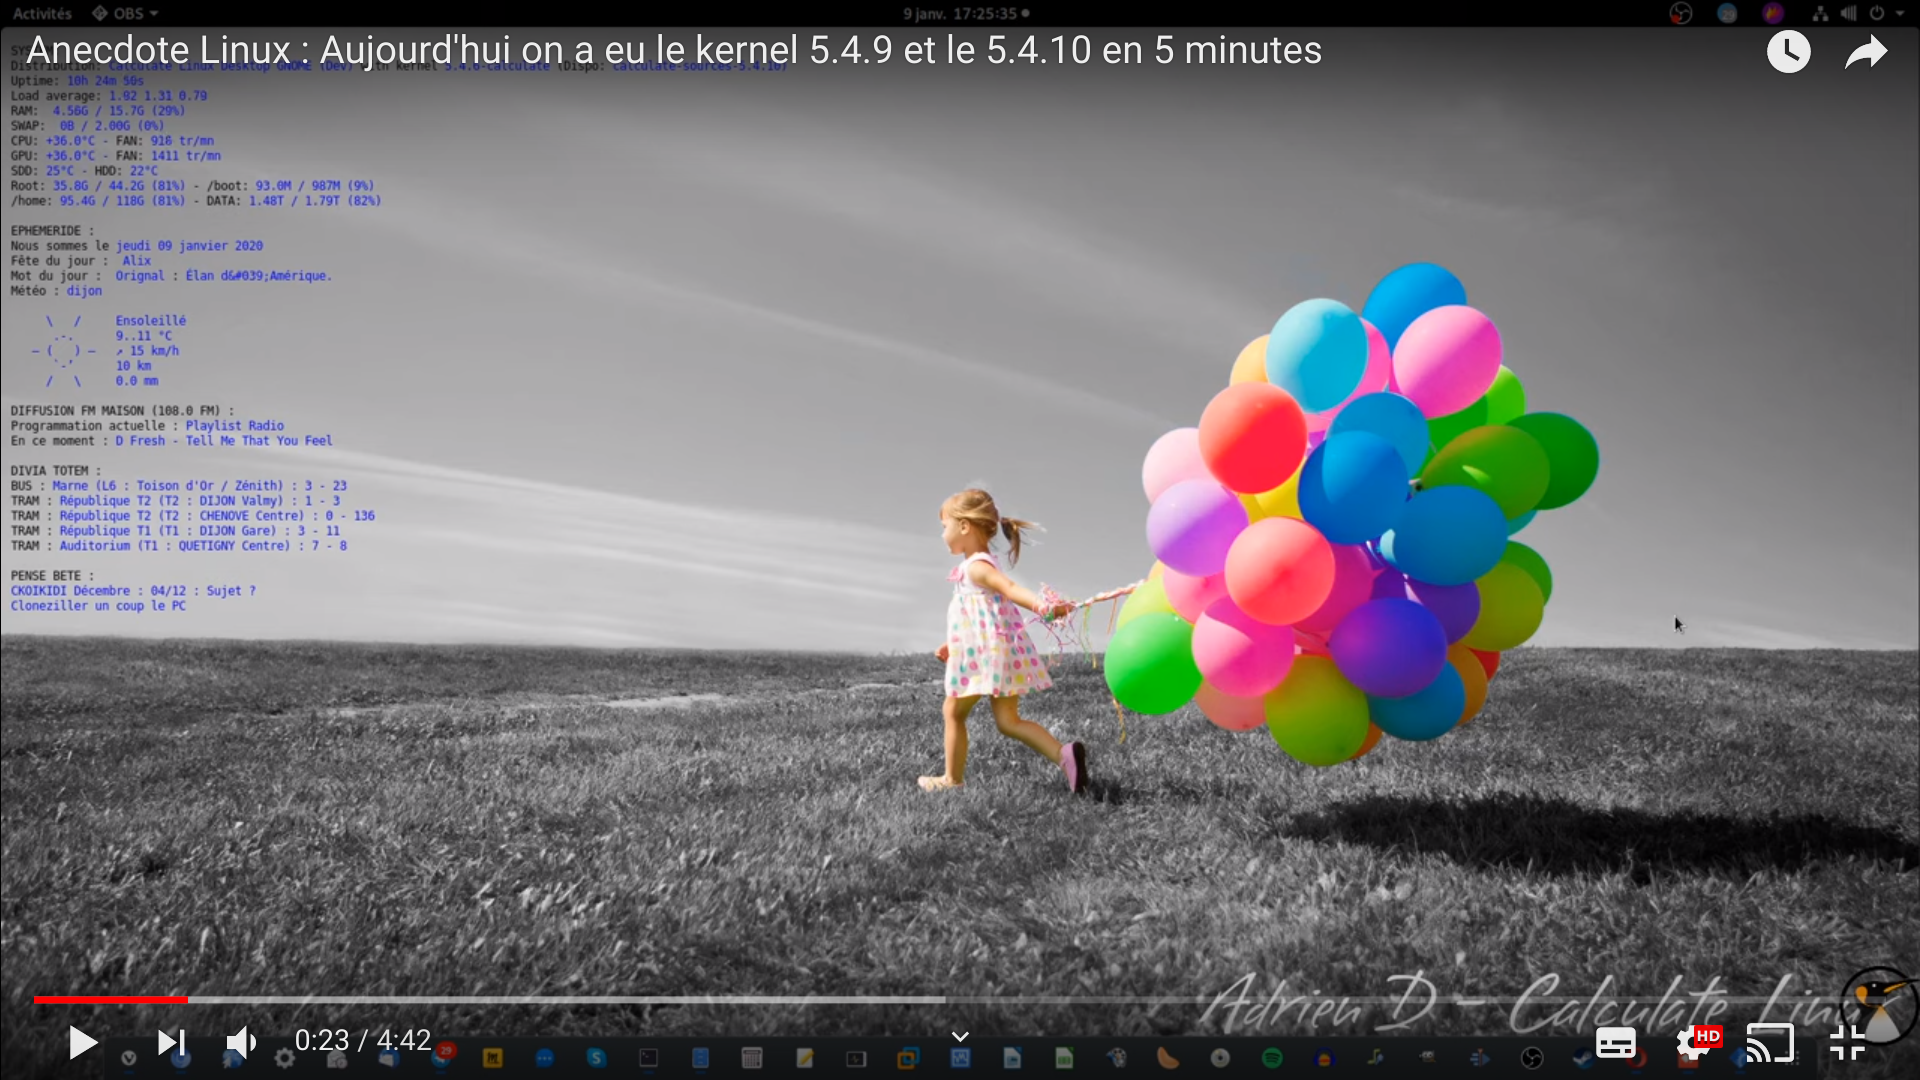1920x1080 pixels.
Task: Open the video title link
Action: pyautogui.click(x=674, y=50)
